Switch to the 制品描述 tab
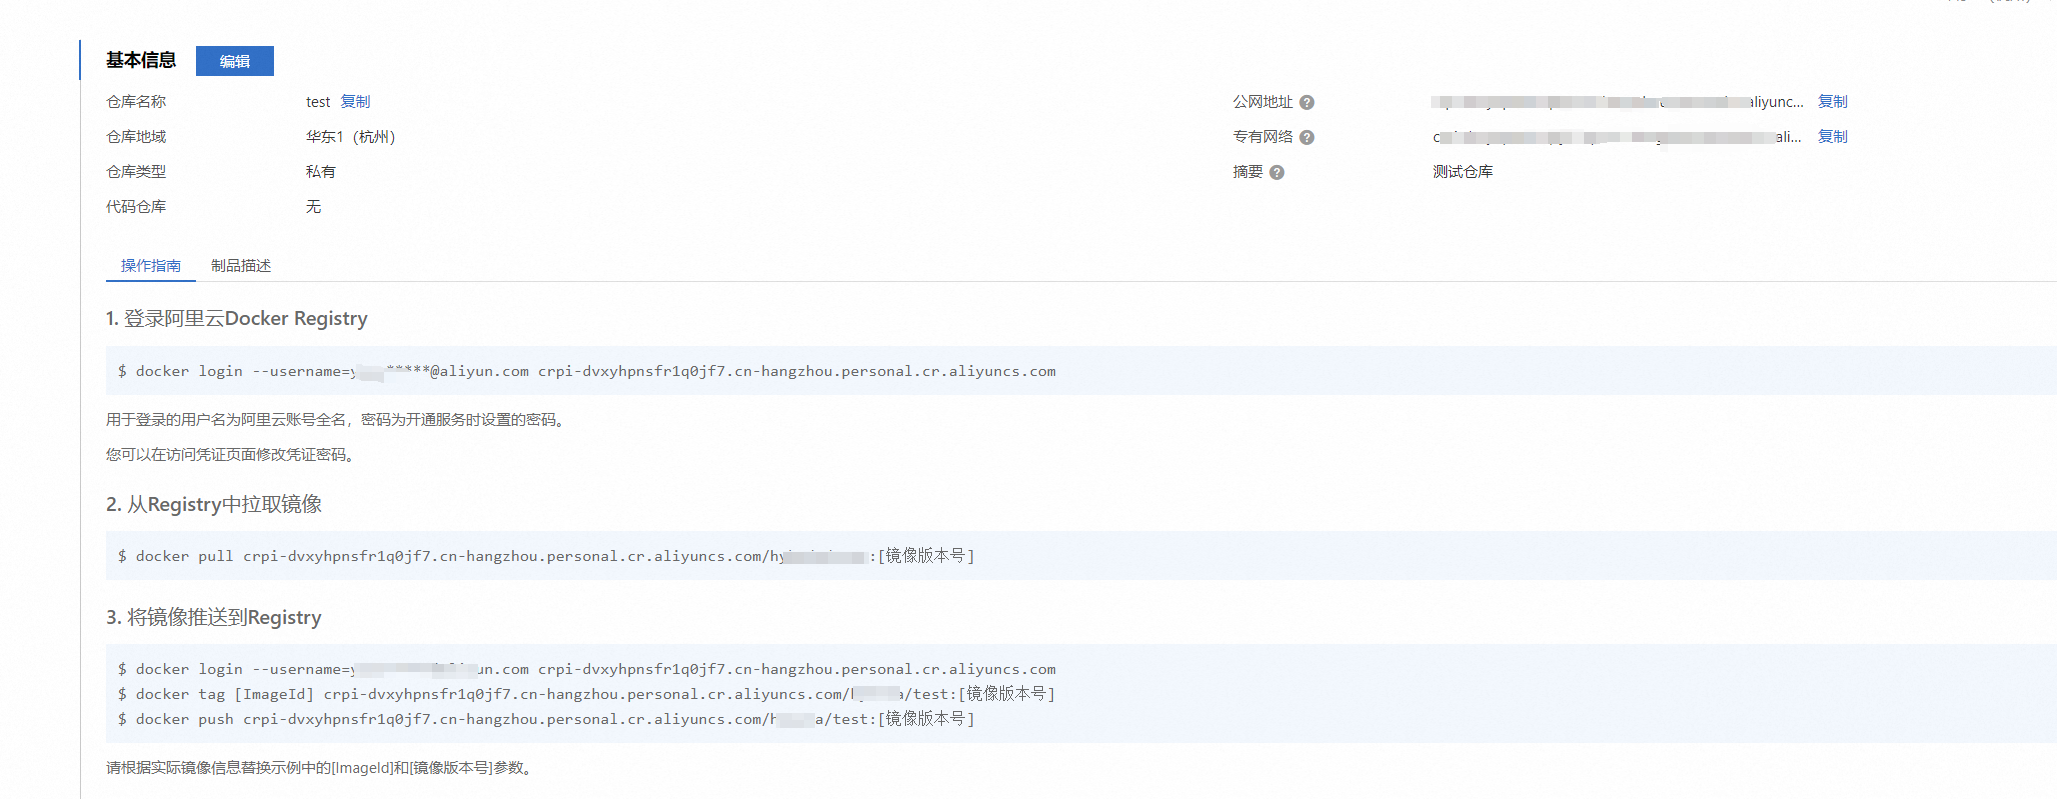 click(x=241, y=266)
